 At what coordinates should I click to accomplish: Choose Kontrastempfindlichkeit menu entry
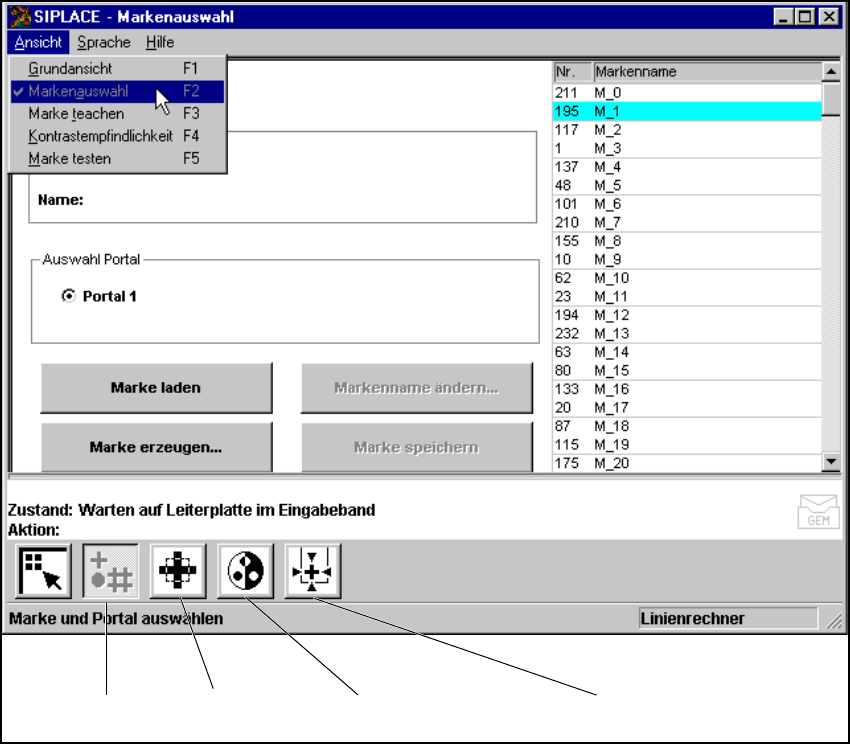click(117, 136)
